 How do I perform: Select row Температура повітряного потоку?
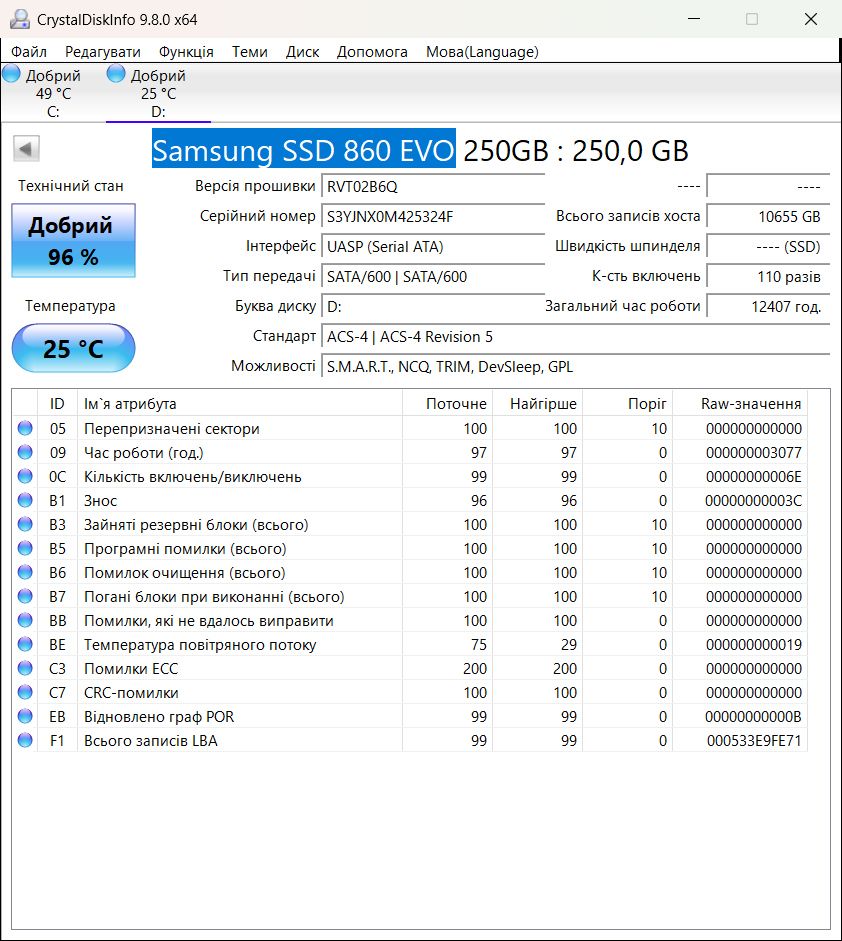(x=410, y=645)
